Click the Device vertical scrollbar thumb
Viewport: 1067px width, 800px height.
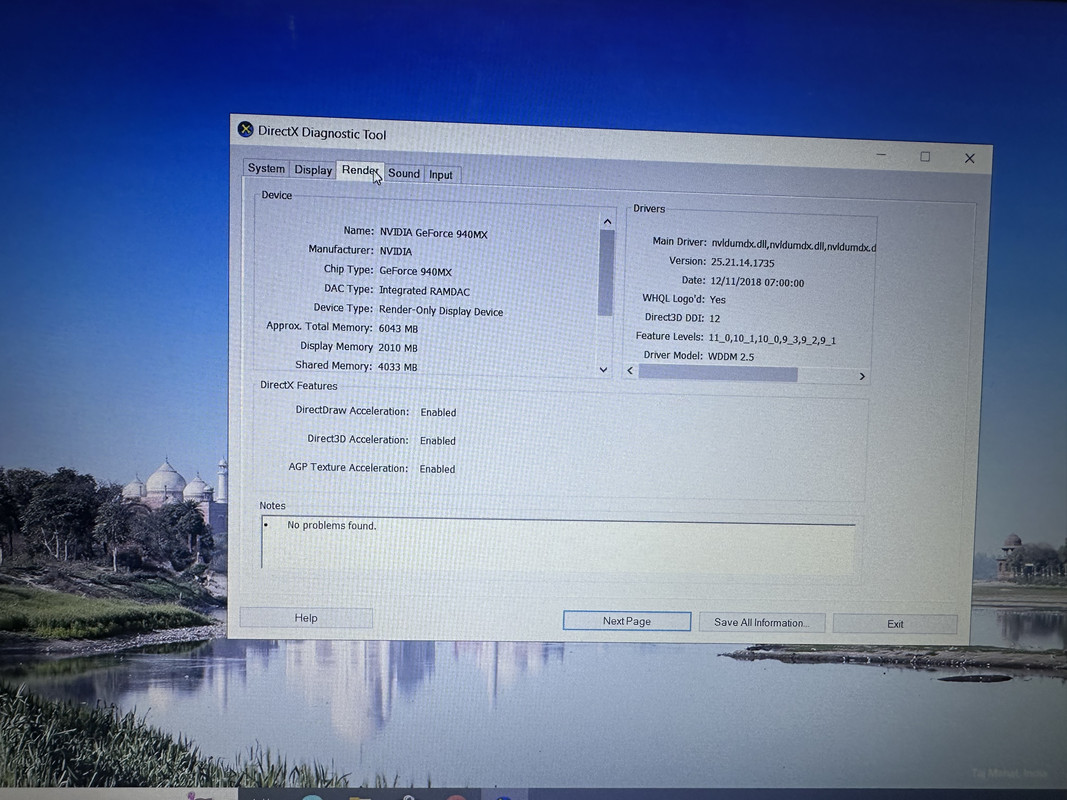pyautogui.click(x=606, y=273)
